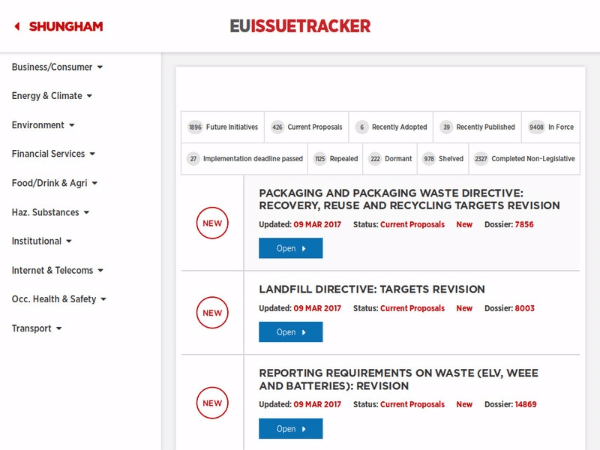Click the EUISSUETRACKER logo
The height and width of the screenshot is (450, 600).
click(300, 26)
